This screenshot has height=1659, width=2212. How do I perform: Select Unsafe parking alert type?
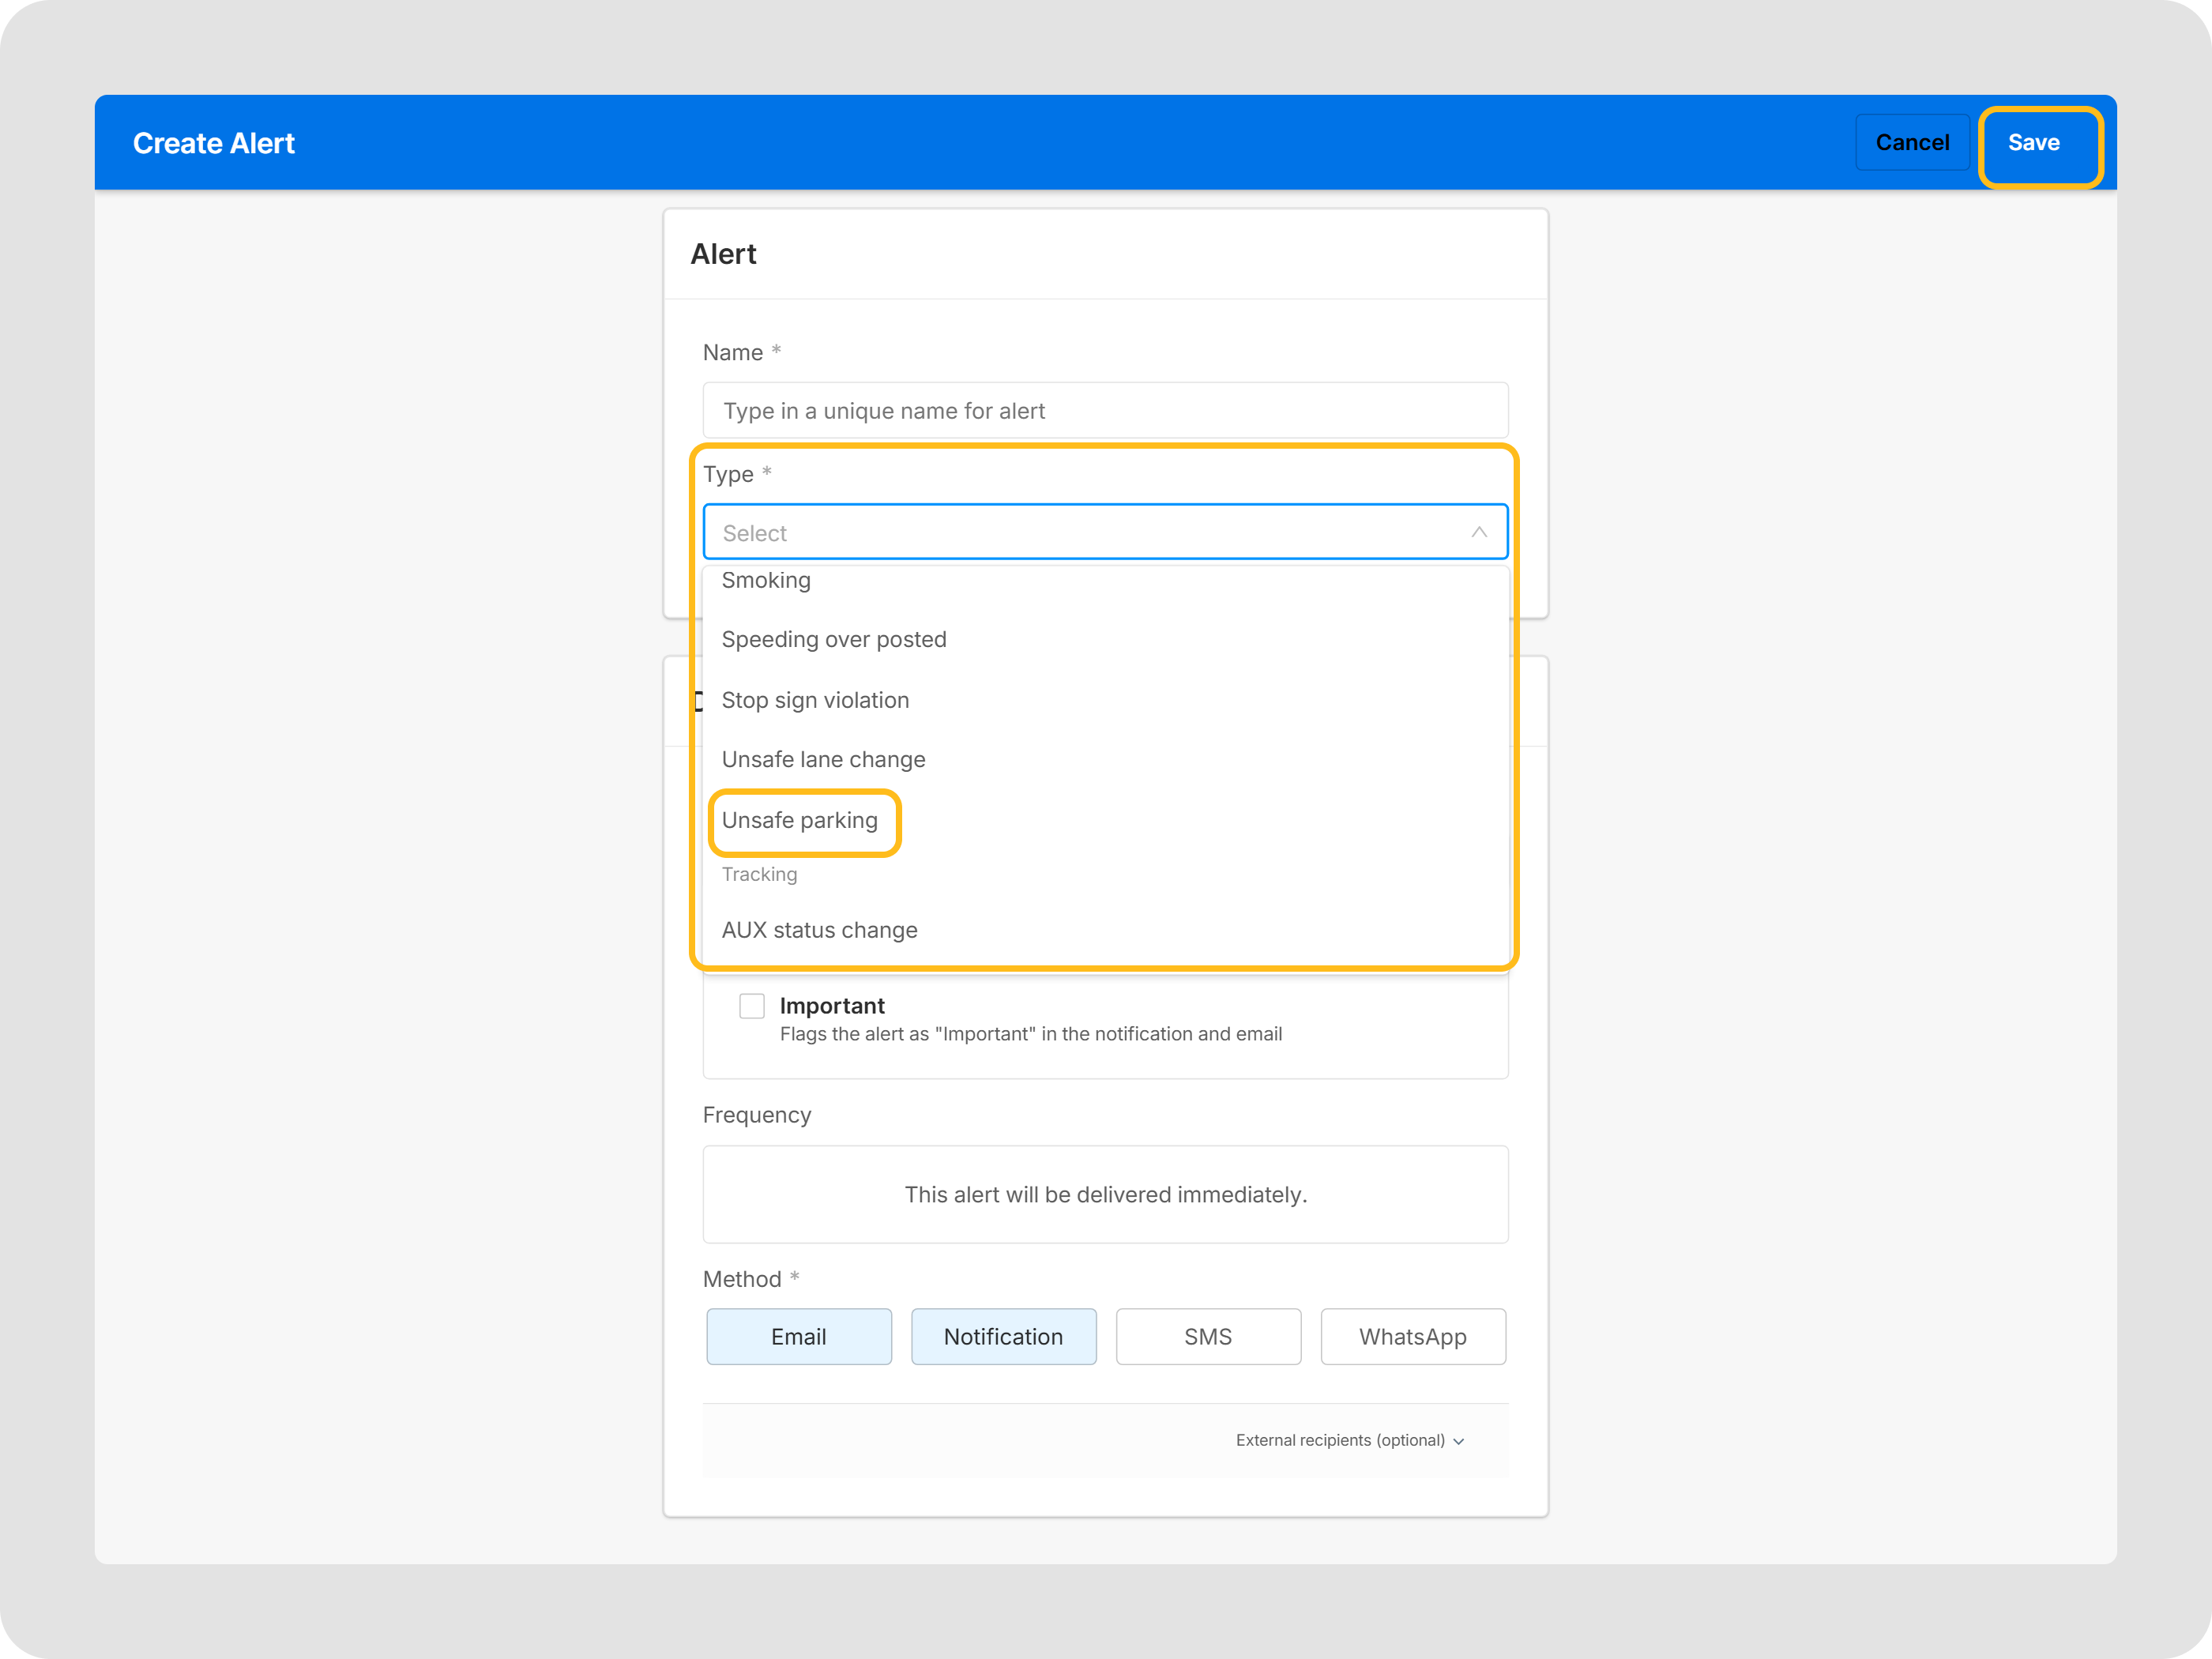(800, 820)
